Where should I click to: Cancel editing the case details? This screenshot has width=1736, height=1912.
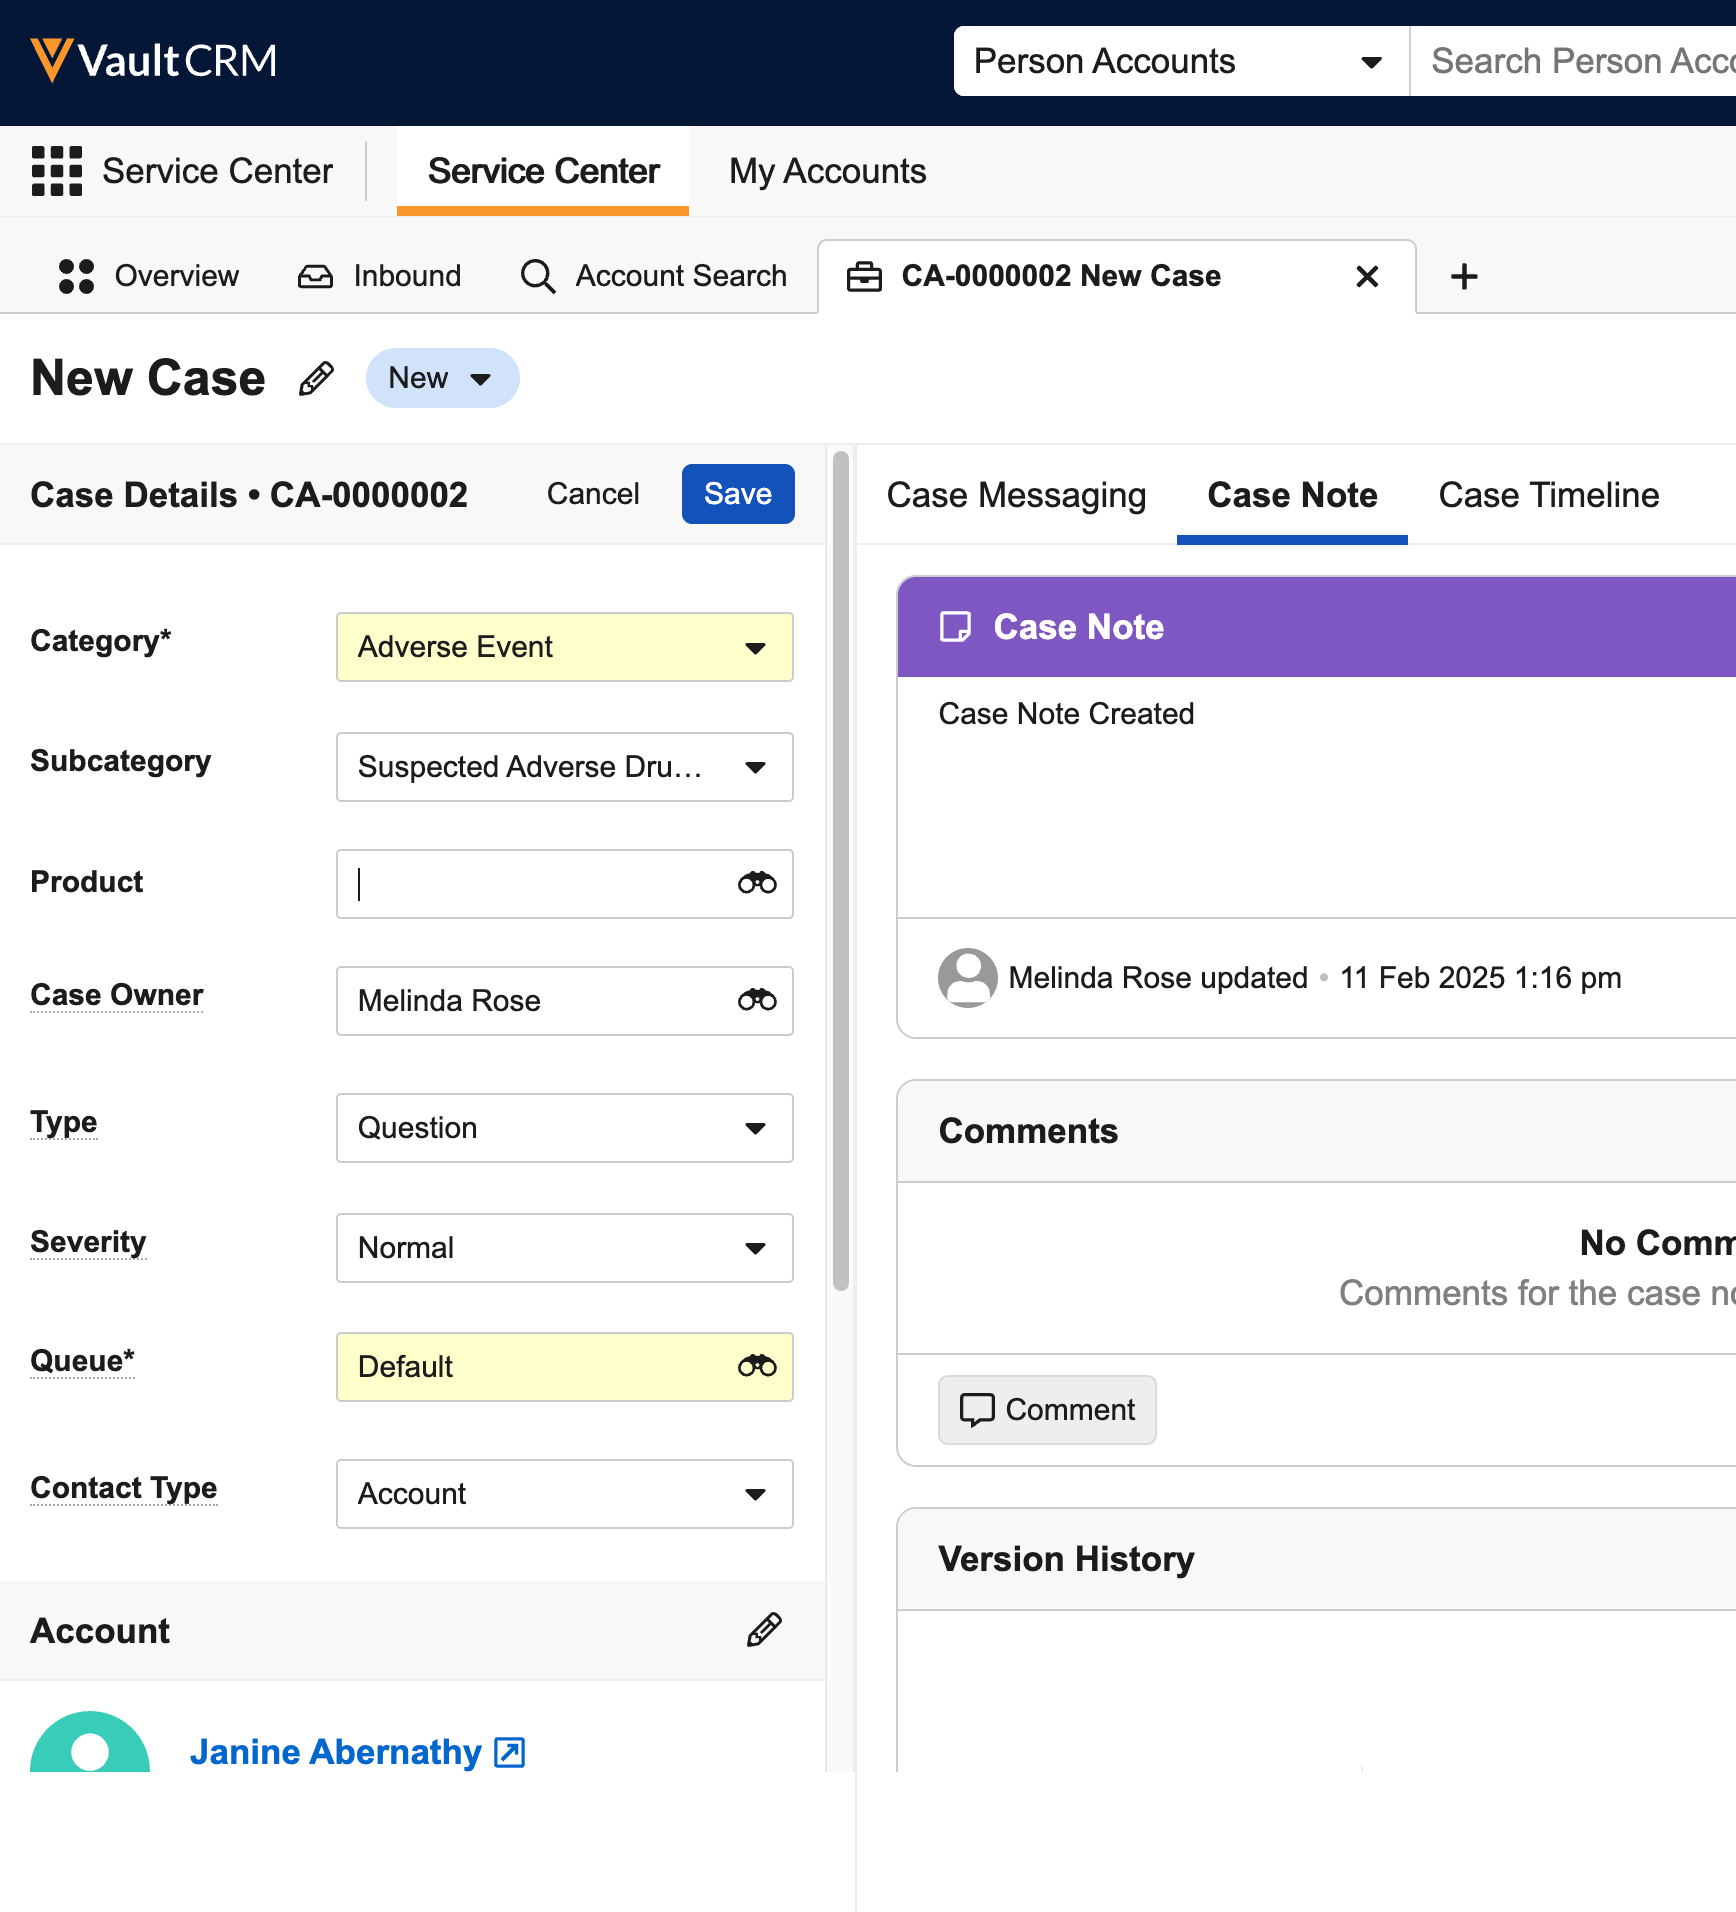coord(592,494)
